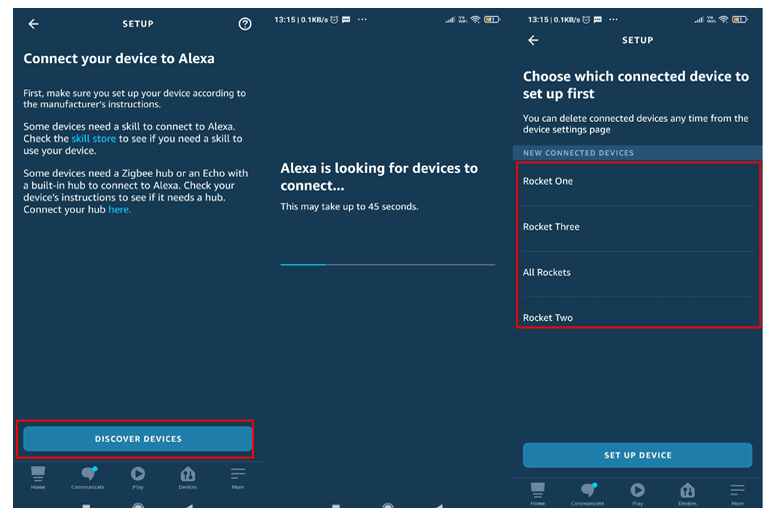Go back from right Setup screen
Image resolution: width=772 pixels, height=514 pixels.
(533, 40)
